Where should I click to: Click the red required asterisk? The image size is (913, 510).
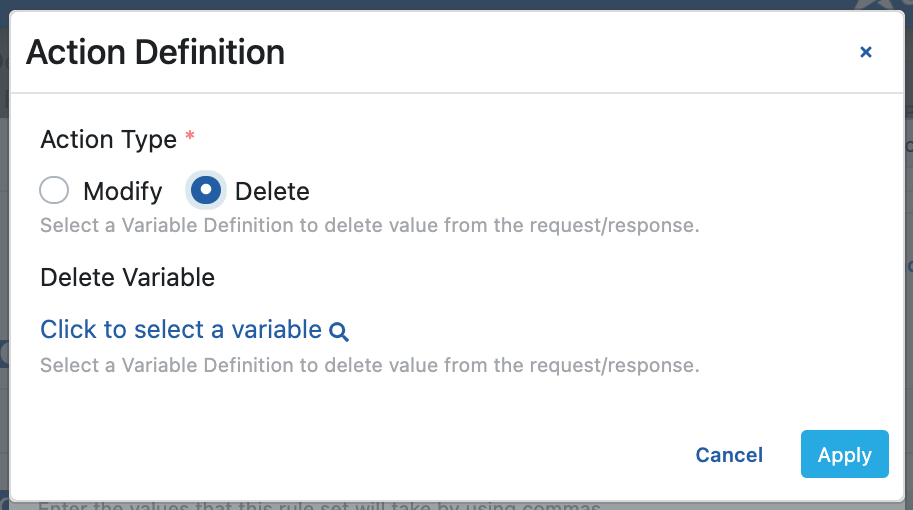tap(190, 137)
